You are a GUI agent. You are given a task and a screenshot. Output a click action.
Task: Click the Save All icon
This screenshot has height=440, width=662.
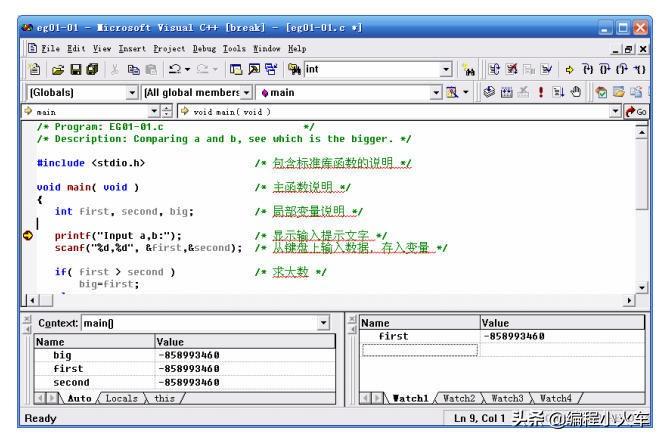pos(92,70)
